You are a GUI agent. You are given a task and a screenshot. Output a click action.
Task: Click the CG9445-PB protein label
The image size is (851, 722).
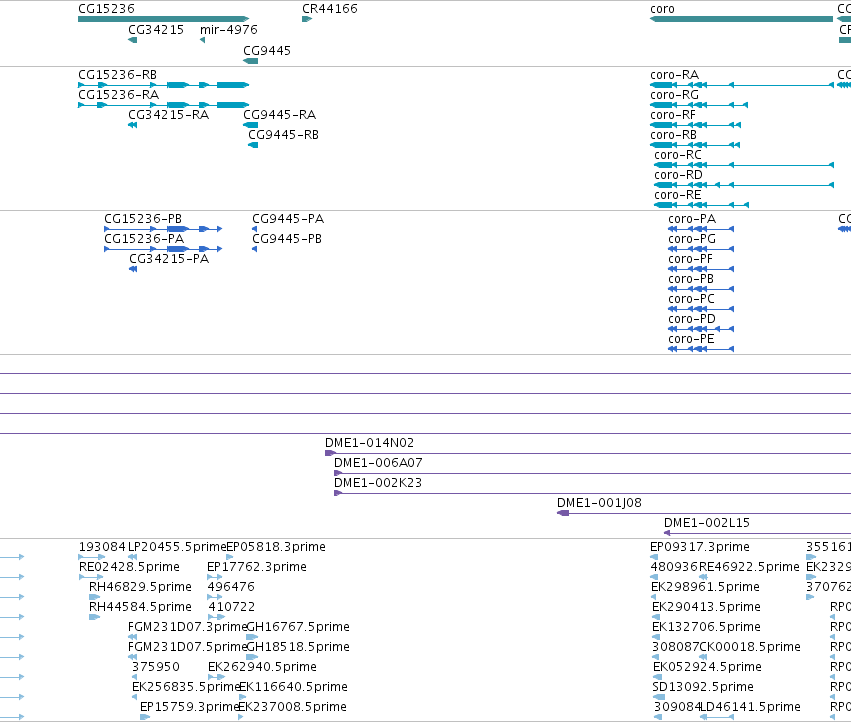(x=287, y=239)
